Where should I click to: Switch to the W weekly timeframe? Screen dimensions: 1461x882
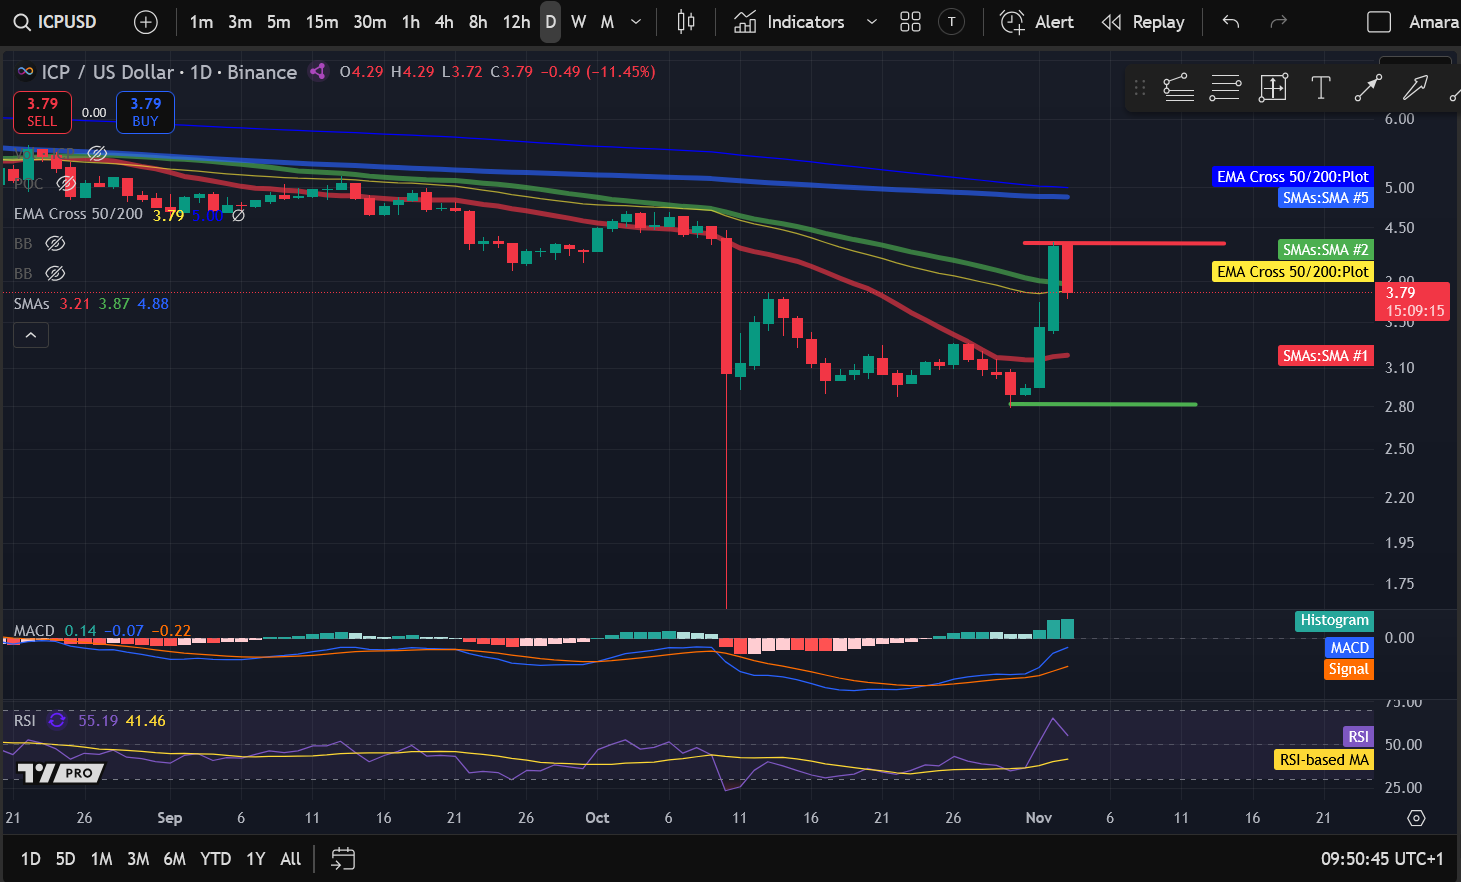[578, 22]
